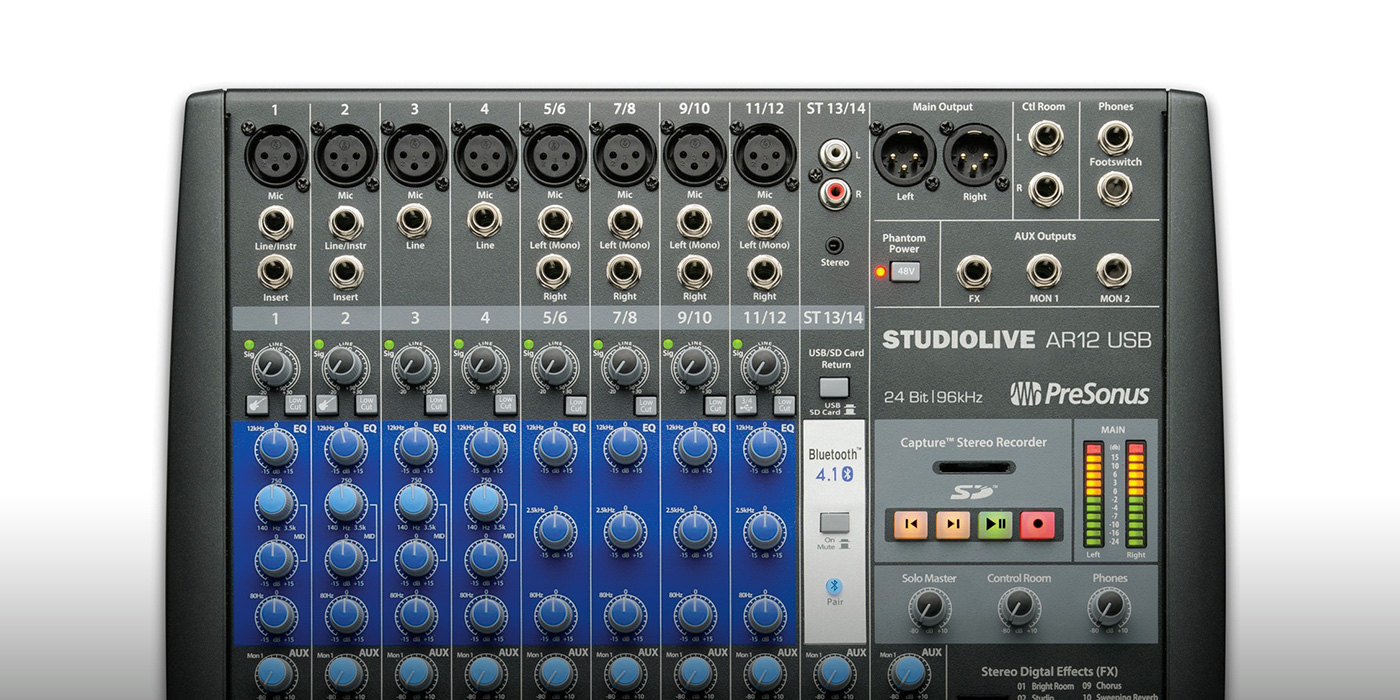The width and height of the screenshot is (1400, 700).
Task: Mute the Bluetooth channel with the On/Mute switch
Action: coord(835,520)
